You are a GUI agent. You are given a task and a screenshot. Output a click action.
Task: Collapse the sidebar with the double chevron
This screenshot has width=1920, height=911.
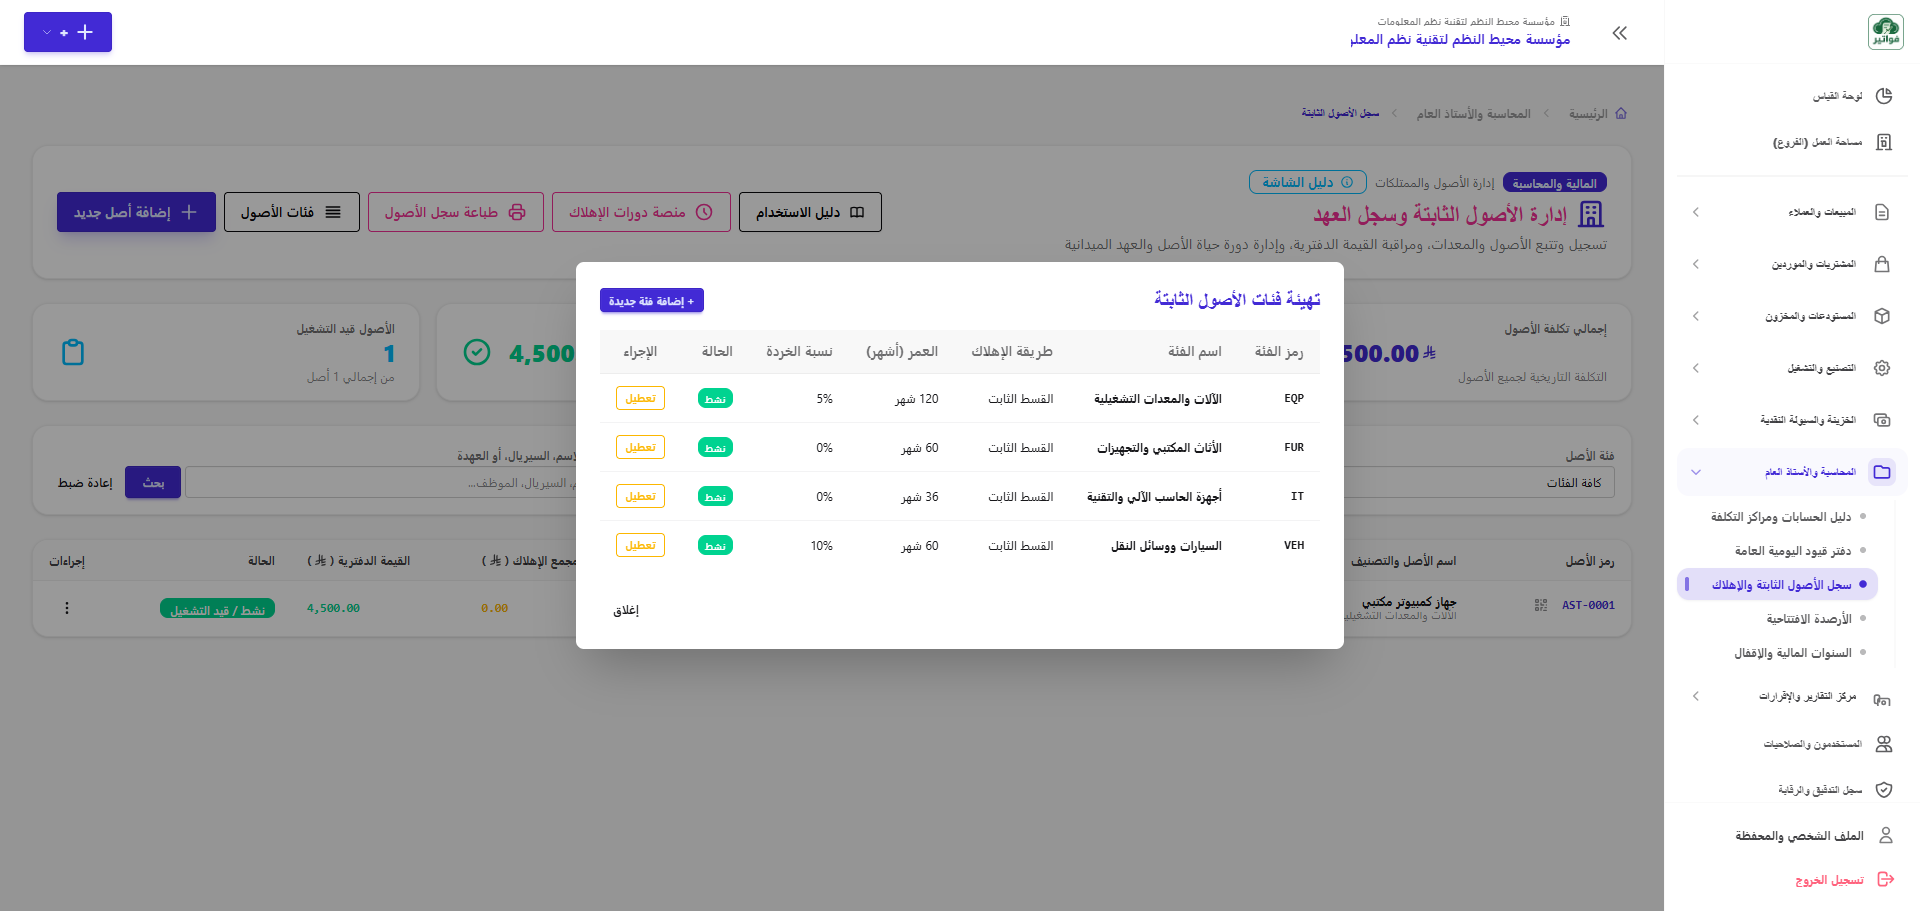1620,33
